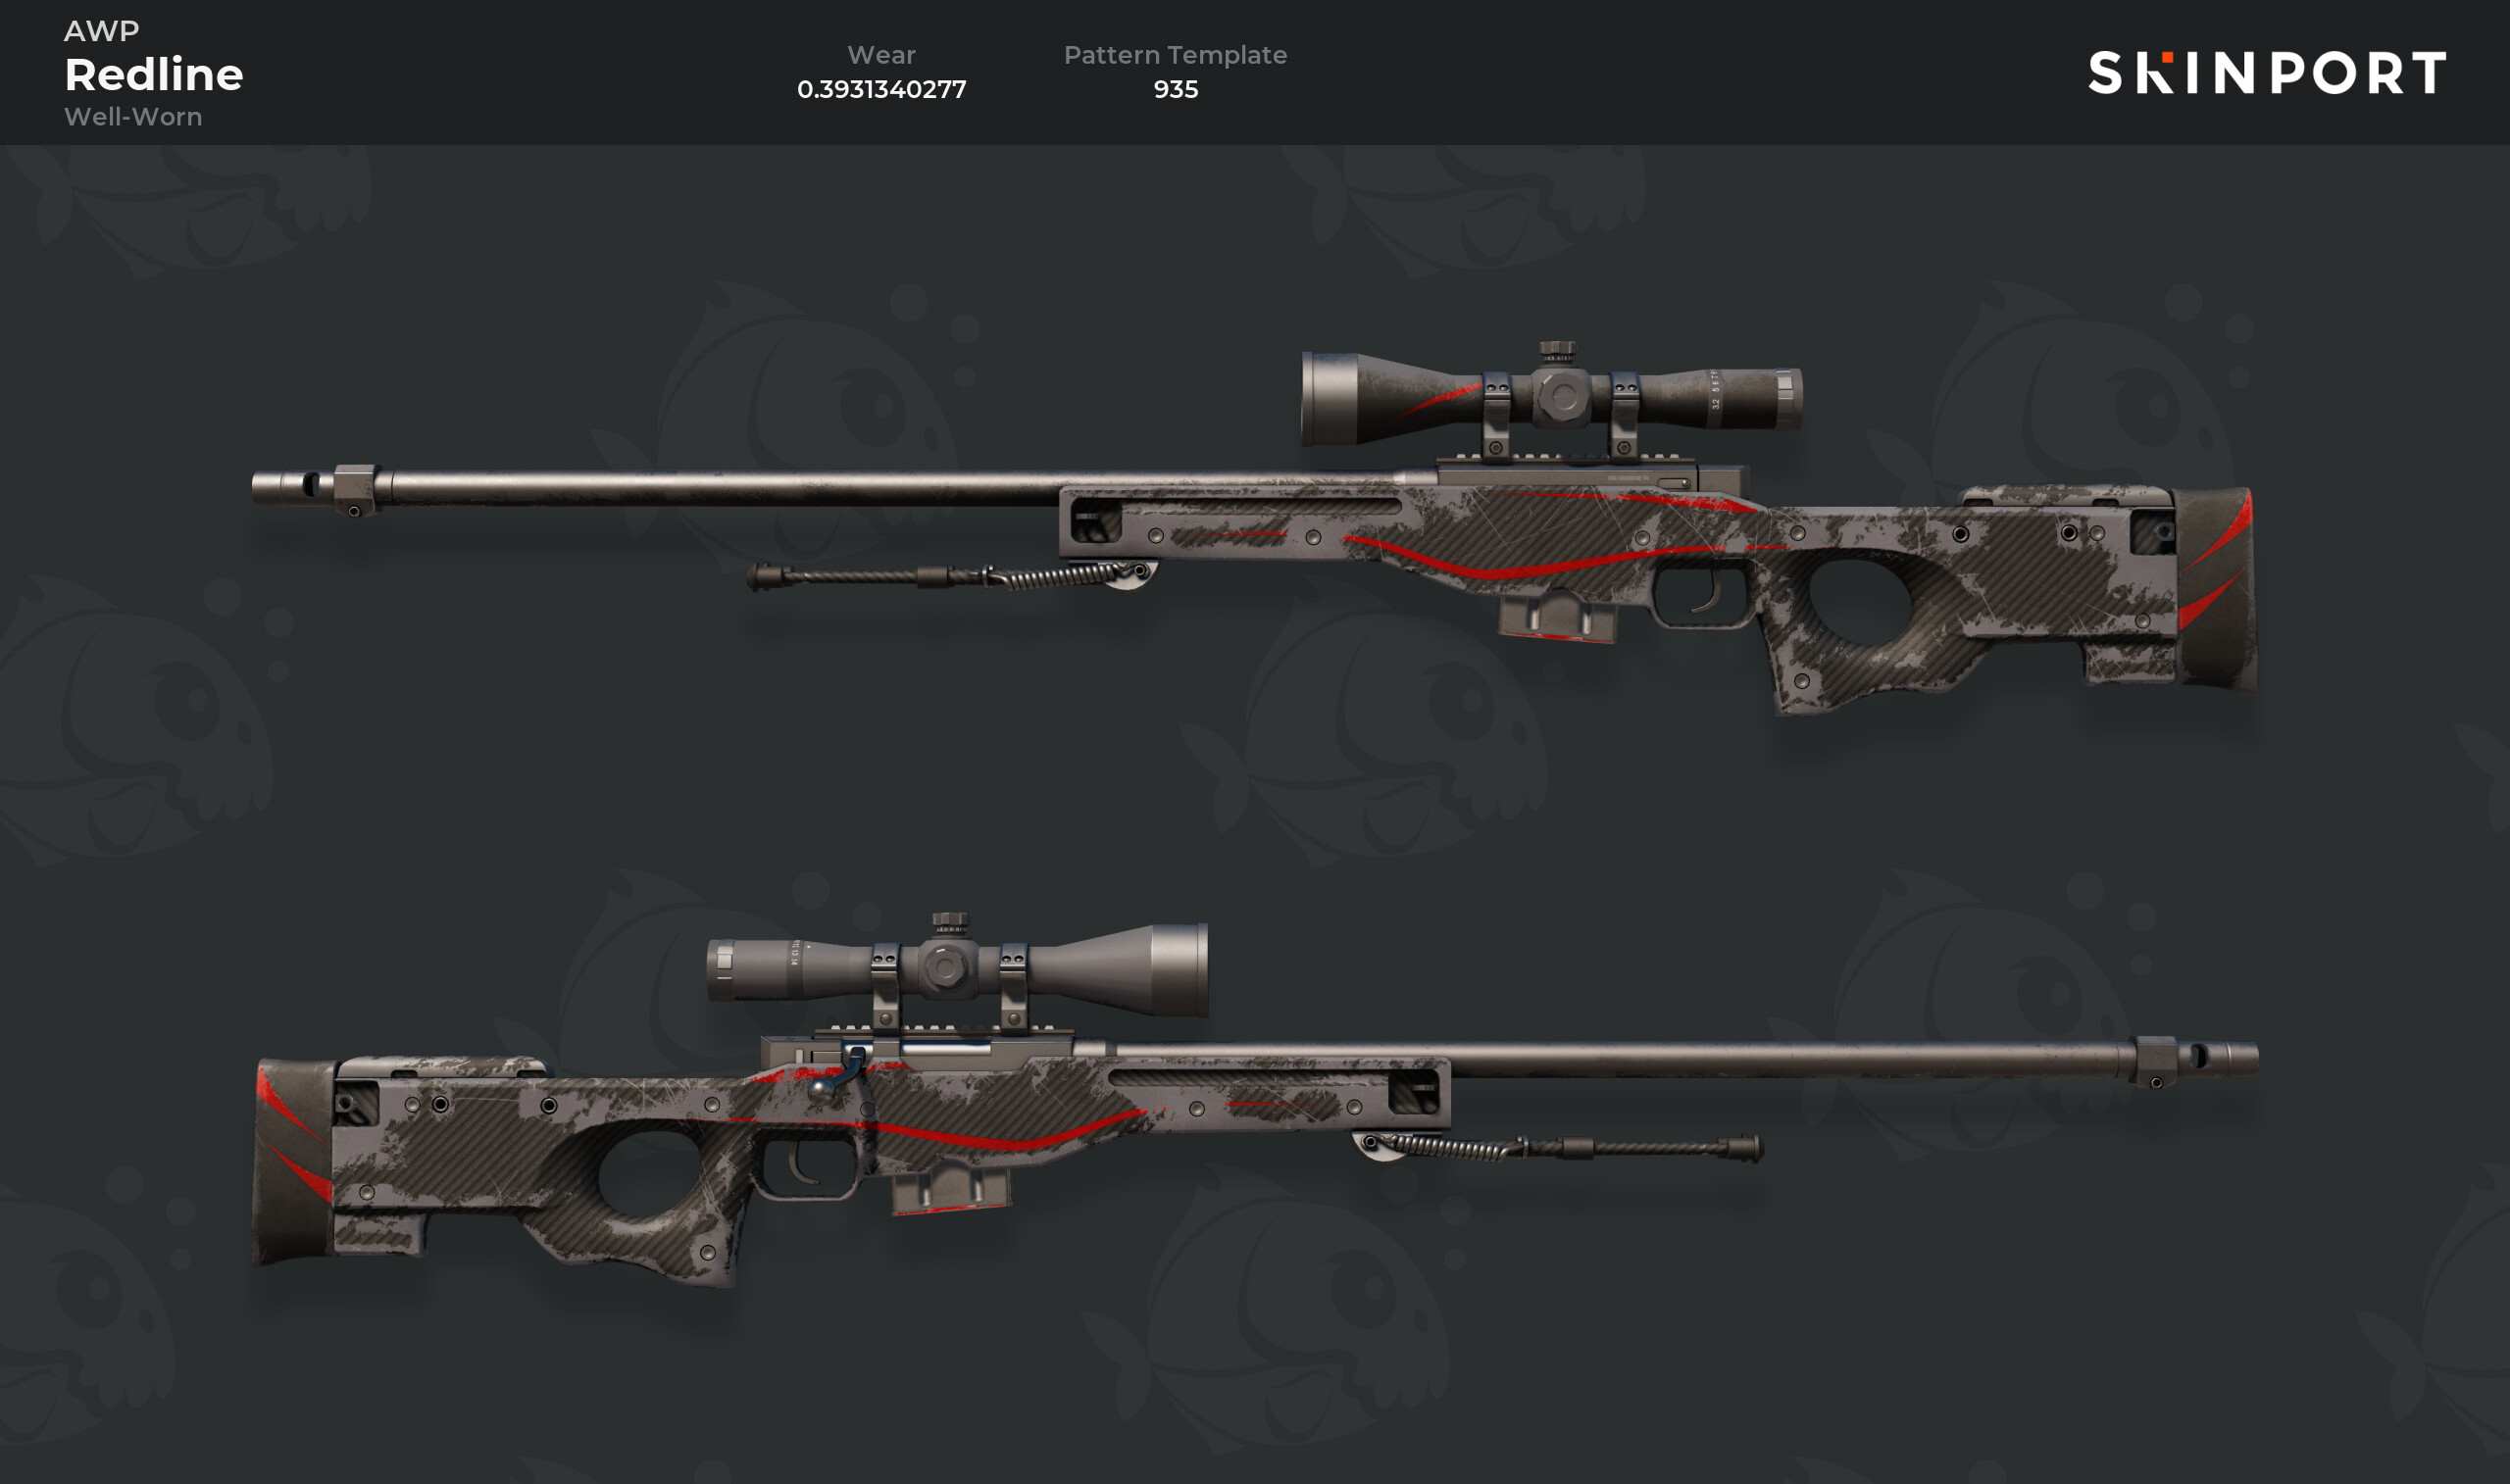The width and height of the screenshot is (2510, 1484).
Task: Select the AWP weapon label
Action: pyautogui.click(x=102, y=31)
